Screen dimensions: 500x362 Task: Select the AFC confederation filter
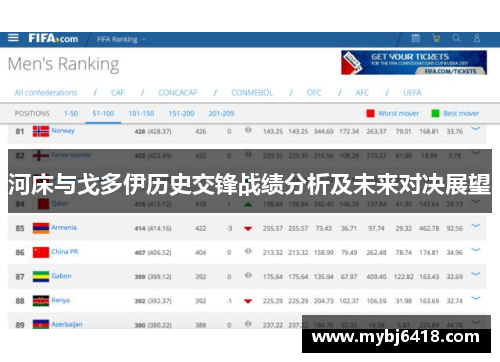click(362, 93)
